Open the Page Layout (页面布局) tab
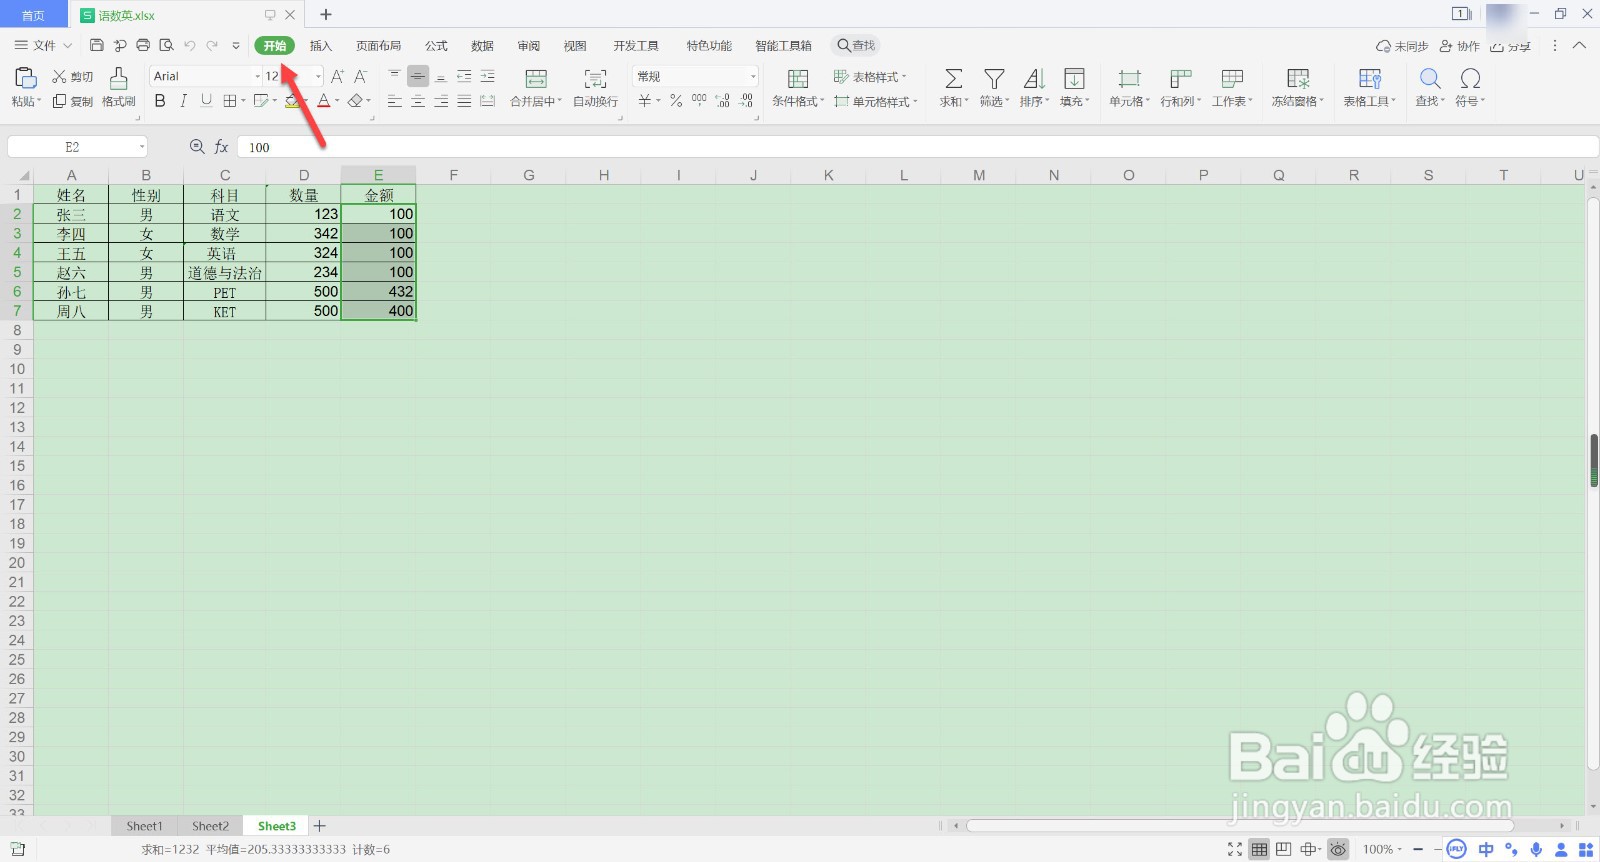The width and height of the screenshot is (1600, 862). [378, 46]
